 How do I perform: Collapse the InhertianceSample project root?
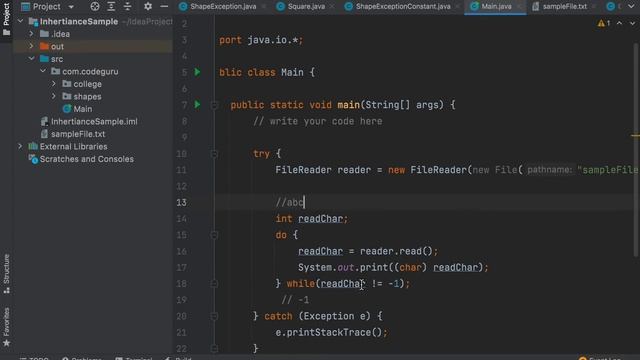[20, 21]
